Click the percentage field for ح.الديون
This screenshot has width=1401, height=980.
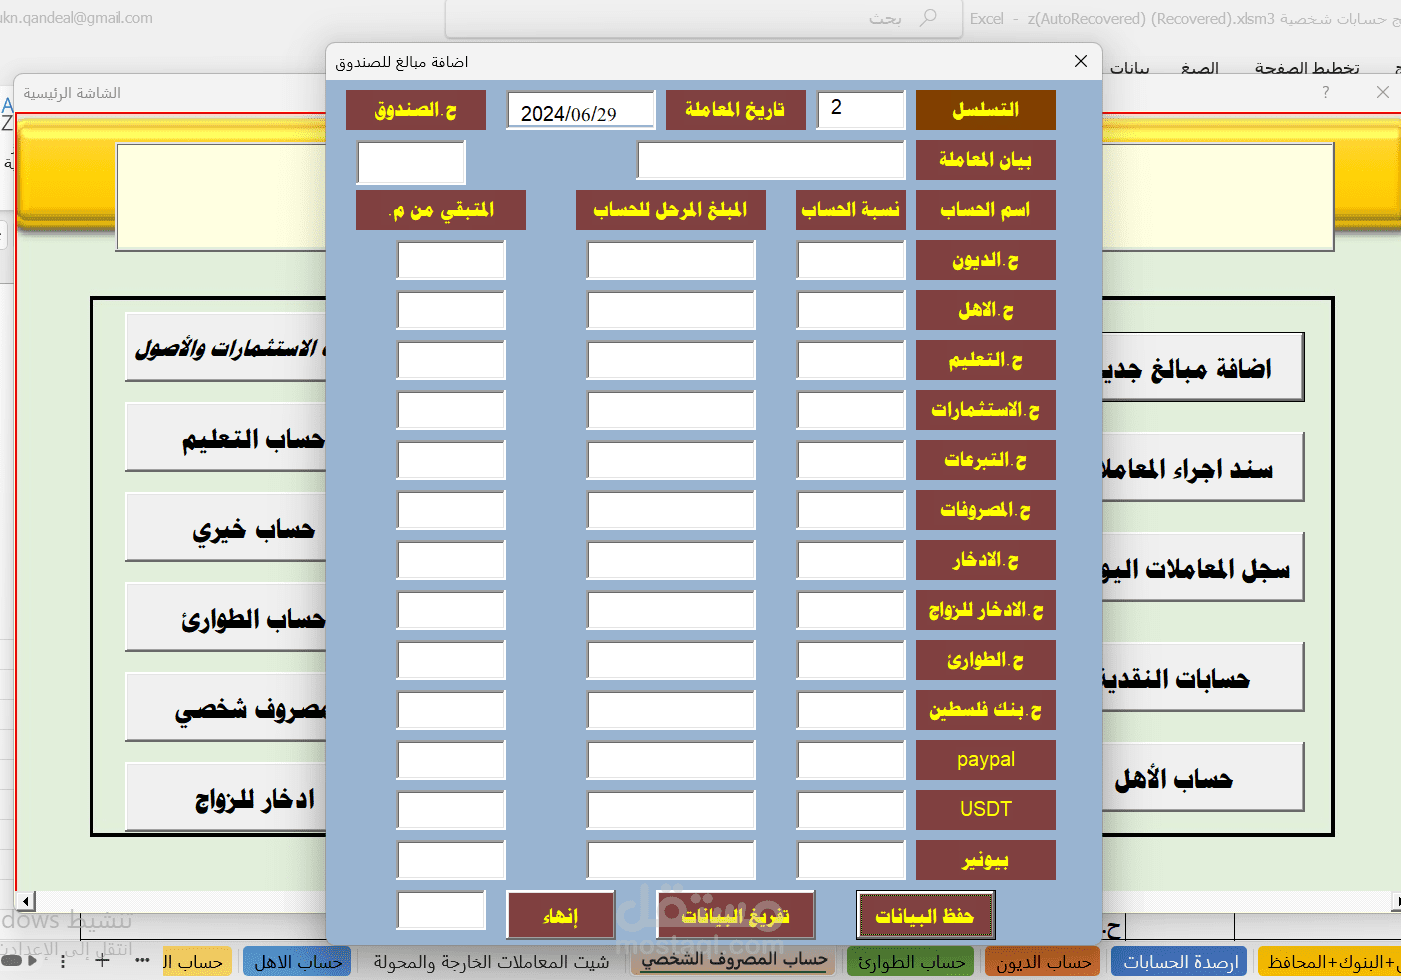tap(851, 260)
